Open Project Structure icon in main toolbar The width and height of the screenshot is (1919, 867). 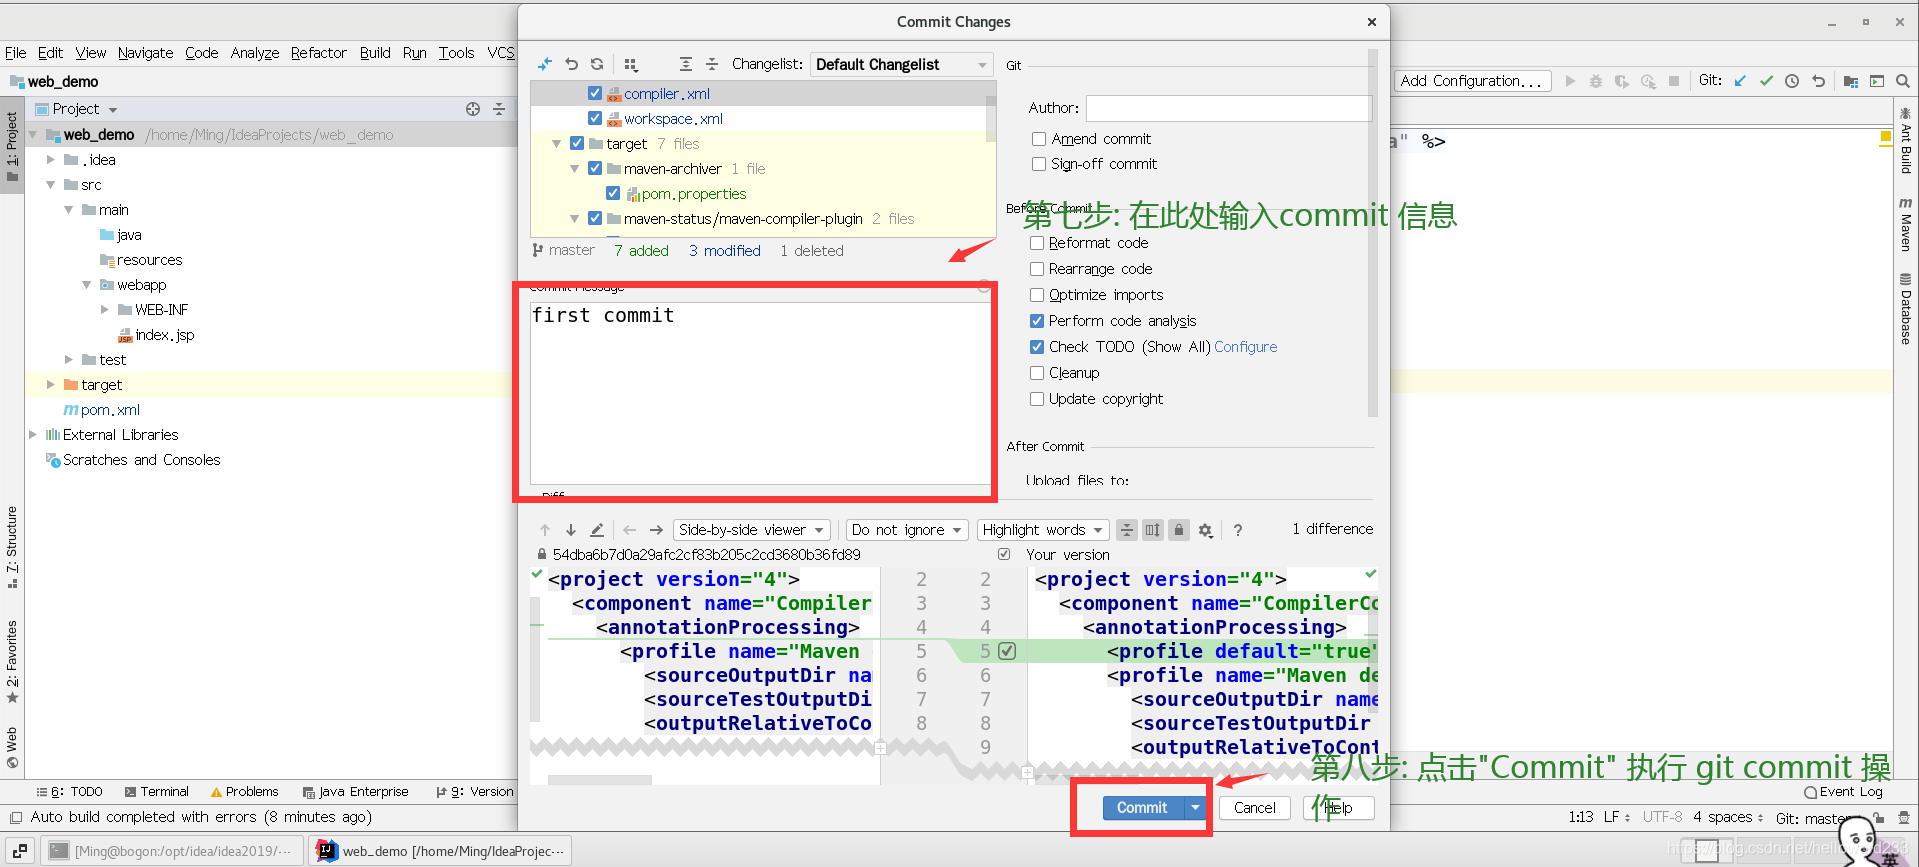(1851, 81)
